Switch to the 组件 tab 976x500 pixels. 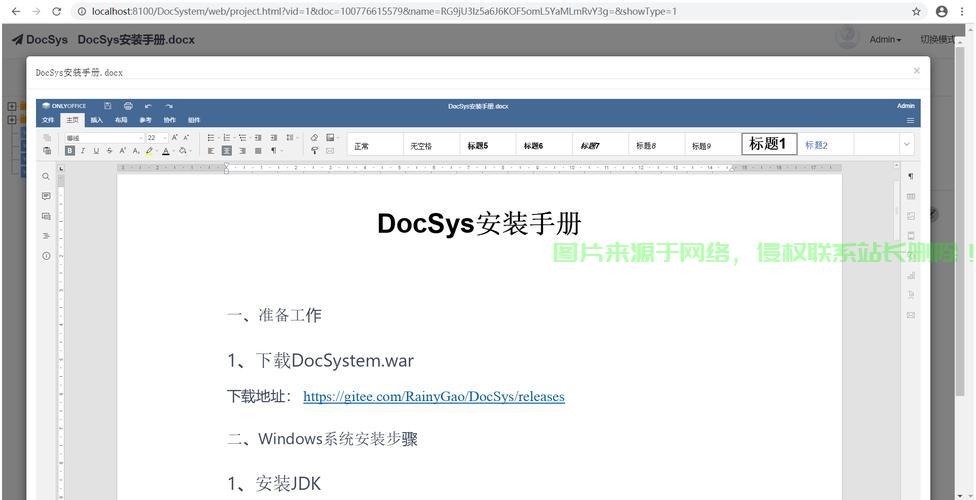(194, 120)
